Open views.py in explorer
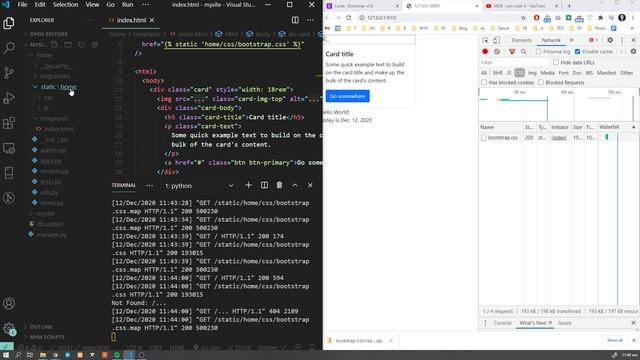The width and height of the screenshot is (640, 360). click(x=52, y=203)
